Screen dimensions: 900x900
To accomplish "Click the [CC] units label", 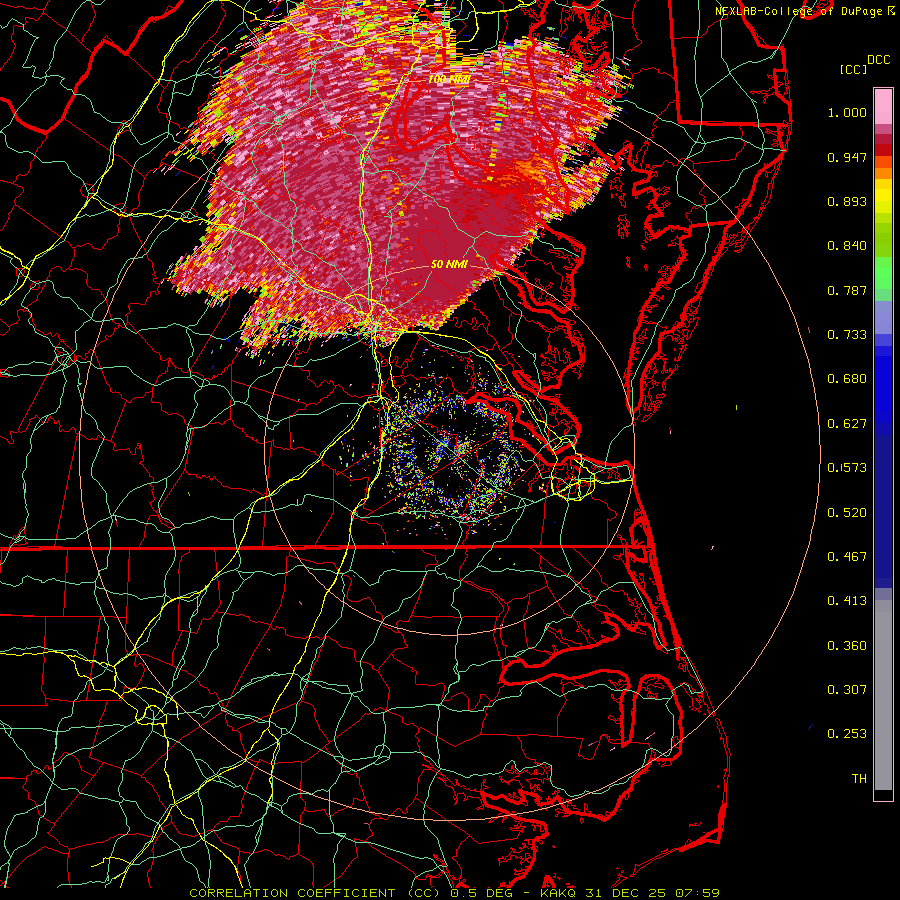I will pyautogui.click(x=853, y=69).
